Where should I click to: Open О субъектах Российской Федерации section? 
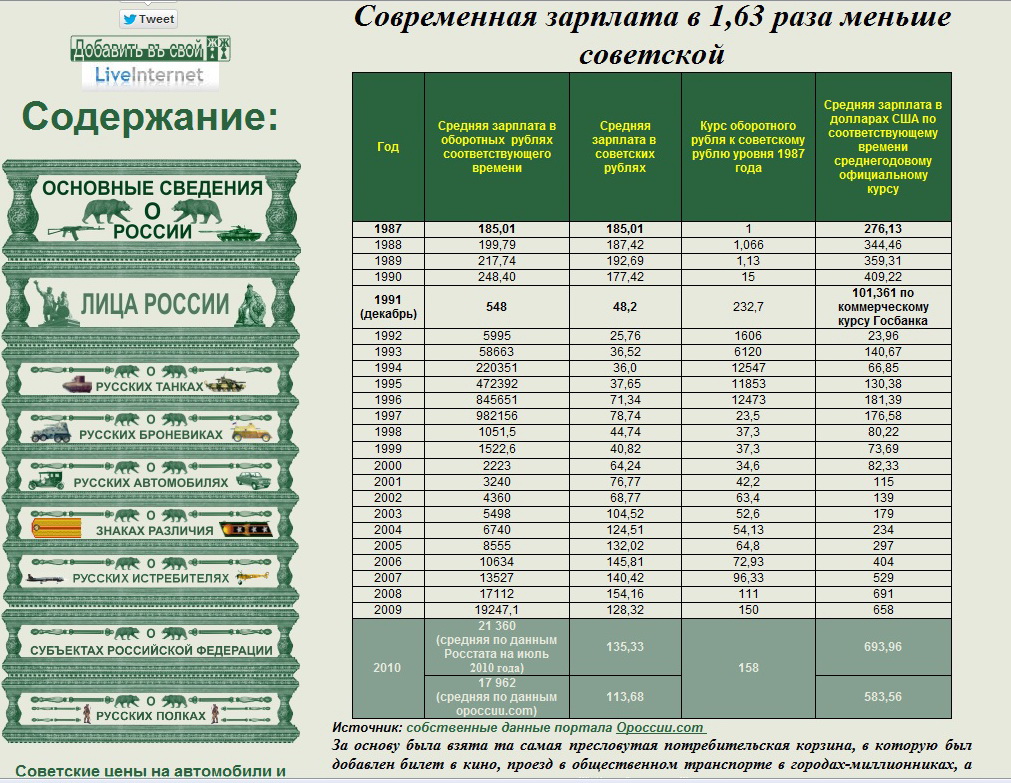tap(152, 642)
